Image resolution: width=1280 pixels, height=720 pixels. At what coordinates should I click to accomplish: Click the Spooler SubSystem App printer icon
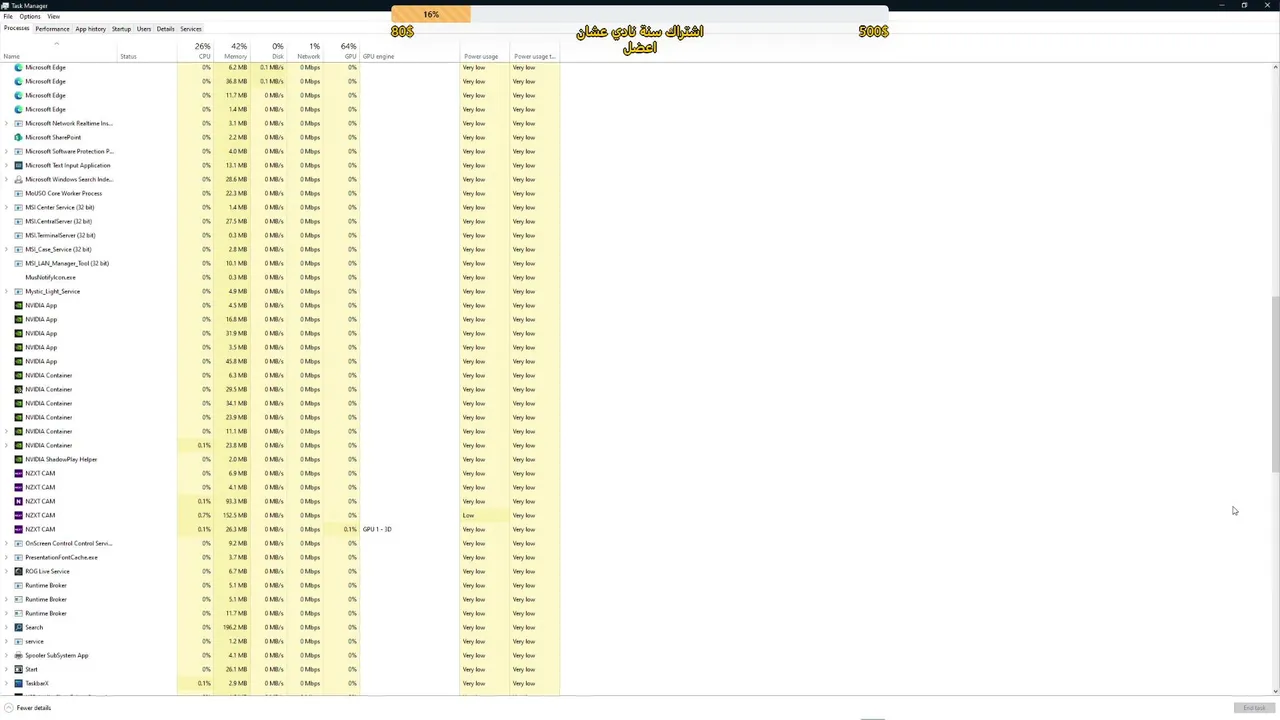point(18,655)
